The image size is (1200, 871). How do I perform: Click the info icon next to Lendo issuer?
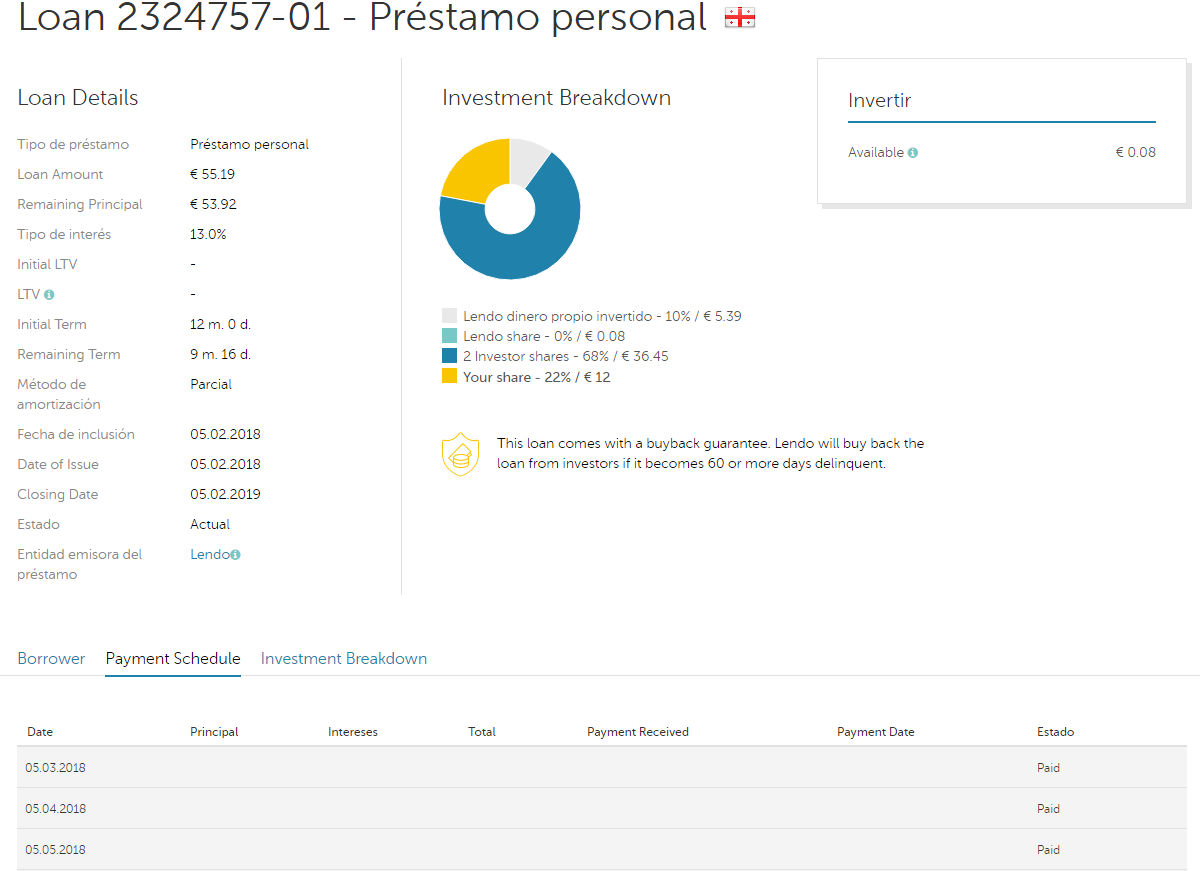[x=235, y=555]
